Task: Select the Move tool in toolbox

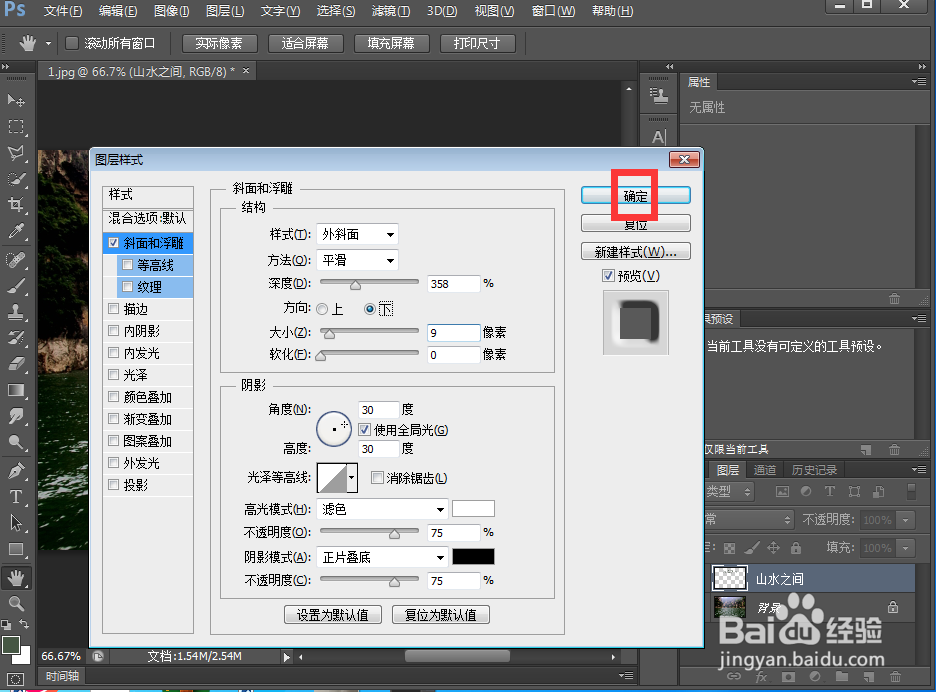Action: (16, 100)
